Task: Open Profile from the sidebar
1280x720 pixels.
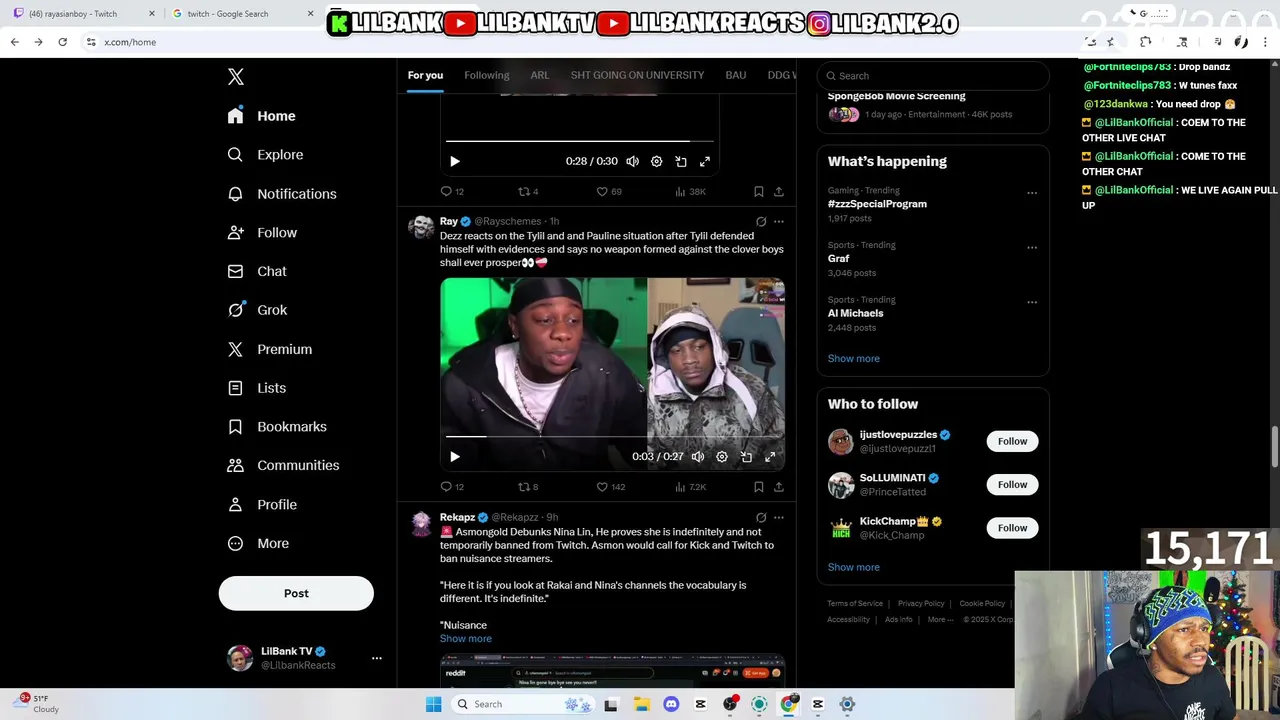Action: tap(262, 504)
